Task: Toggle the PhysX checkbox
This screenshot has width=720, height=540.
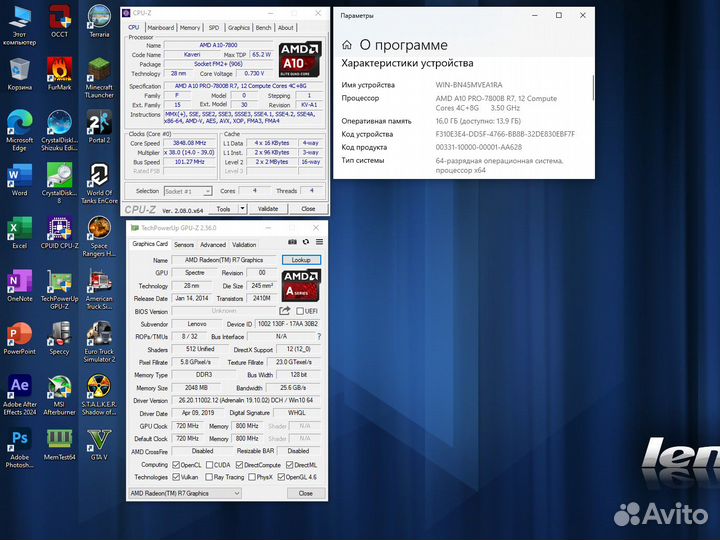Action: coord(252,477)
